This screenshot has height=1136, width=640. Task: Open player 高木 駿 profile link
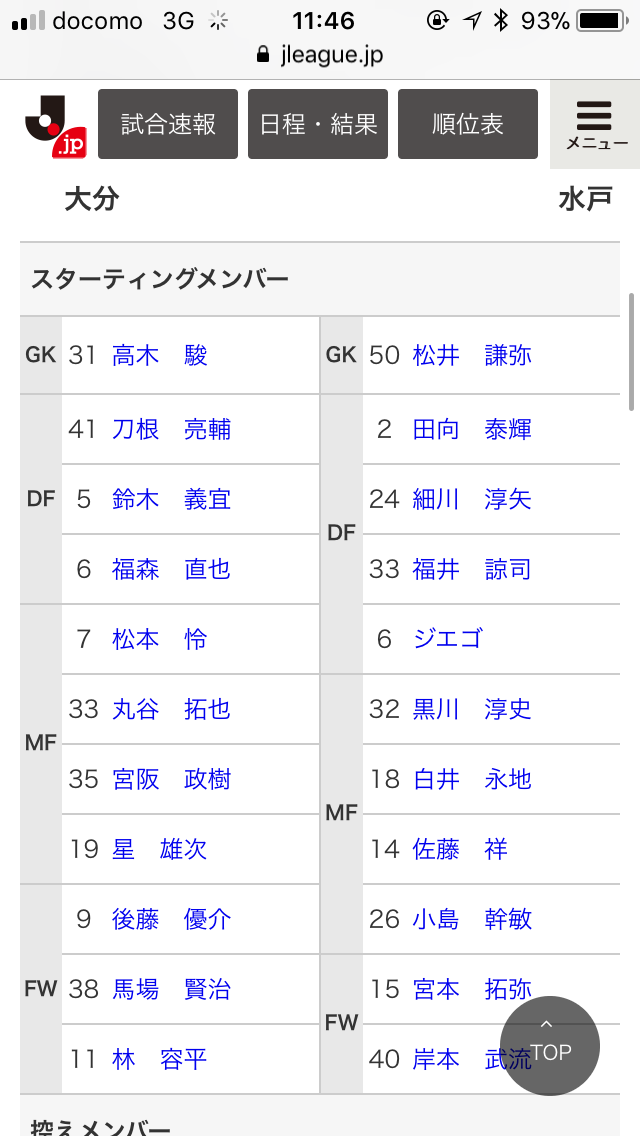(160, 355)
